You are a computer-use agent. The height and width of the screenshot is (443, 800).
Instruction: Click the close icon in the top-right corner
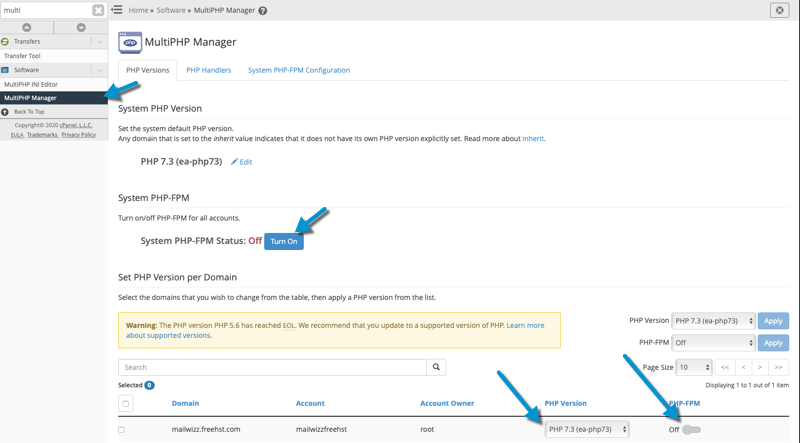coord(779,10)
